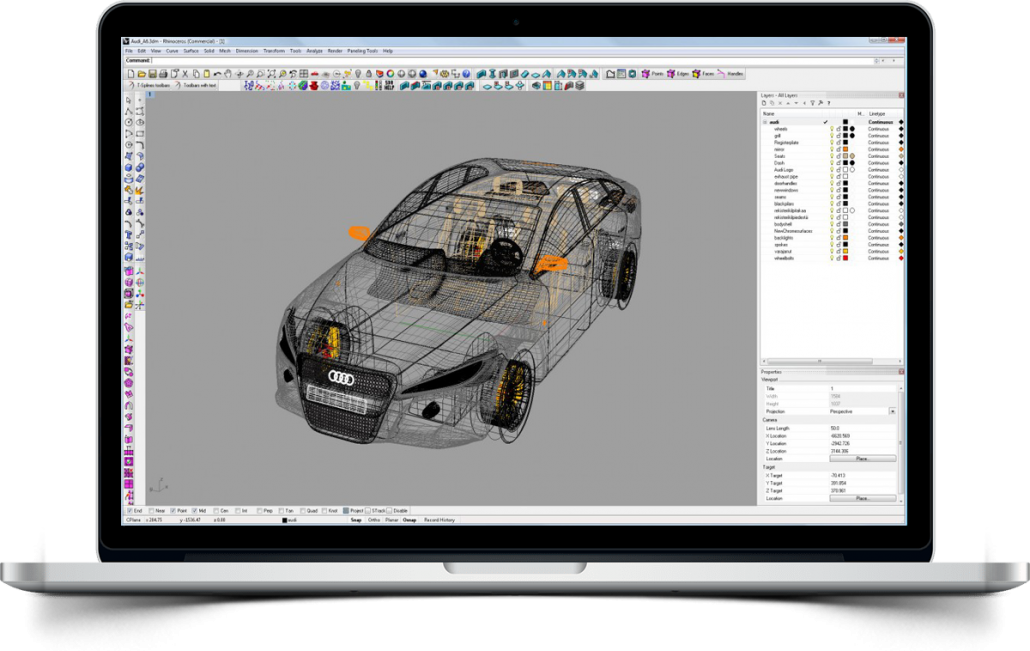
Task: Click the Print icon in toolbar
Action: click(164, 74)
